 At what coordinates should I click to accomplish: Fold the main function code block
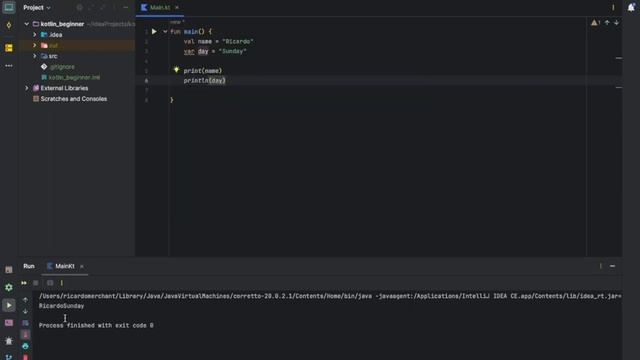click(165, 31)
